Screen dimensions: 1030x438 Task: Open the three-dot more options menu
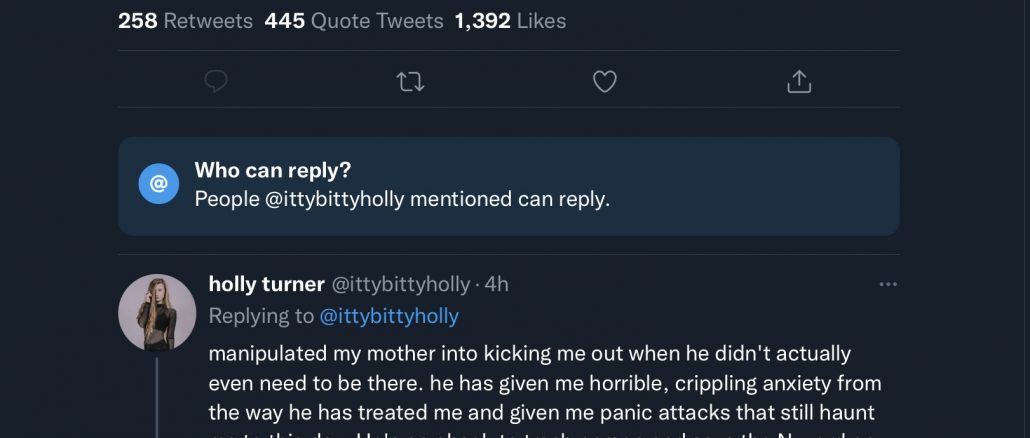click(x=888, y=285)
